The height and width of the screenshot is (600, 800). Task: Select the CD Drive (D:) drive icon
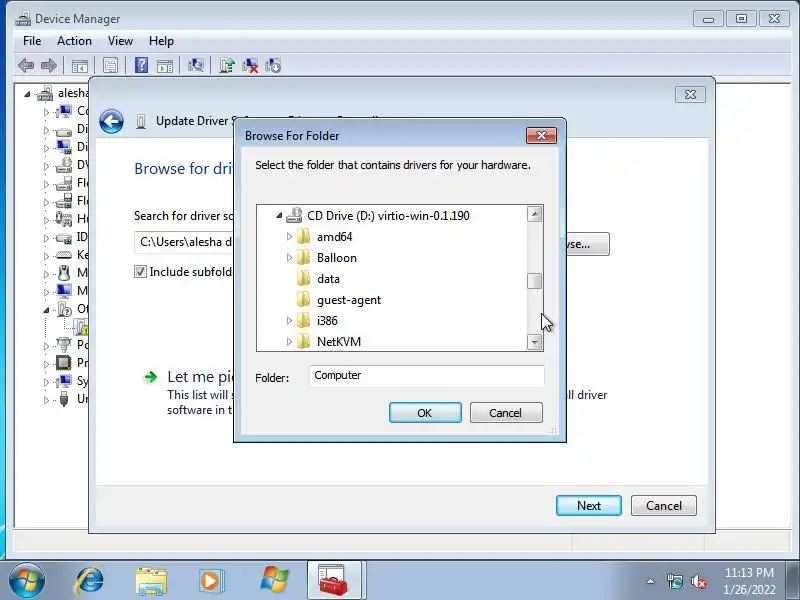click(x=294, y=215)
